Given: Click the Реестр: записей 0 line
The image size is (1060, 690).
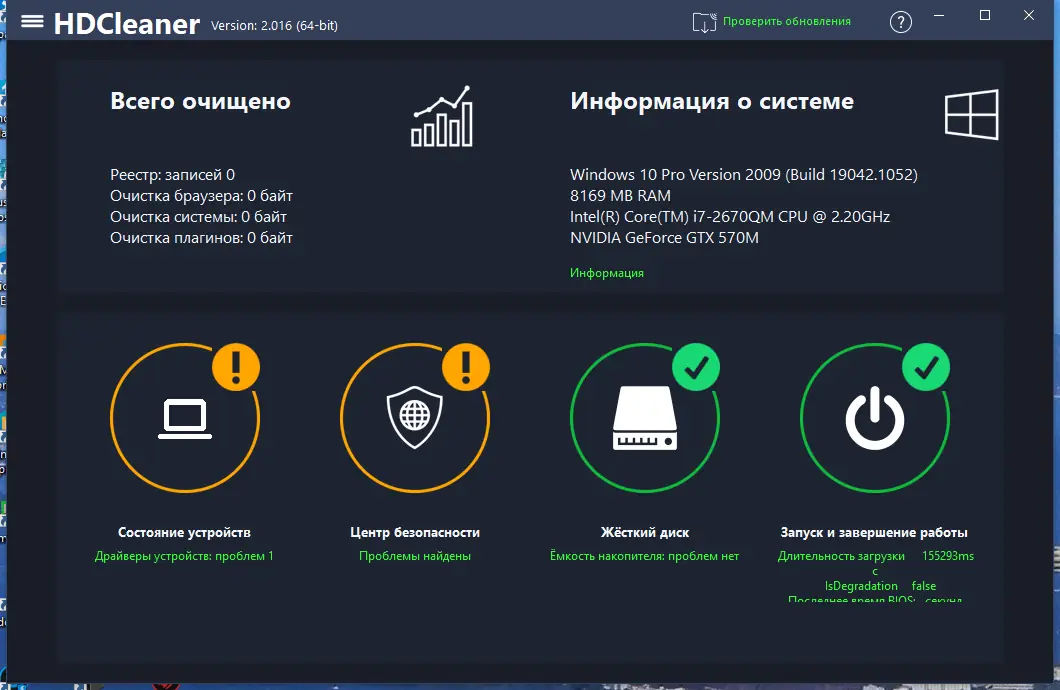Looking at the screenshot, I should (x=172, y=175).
